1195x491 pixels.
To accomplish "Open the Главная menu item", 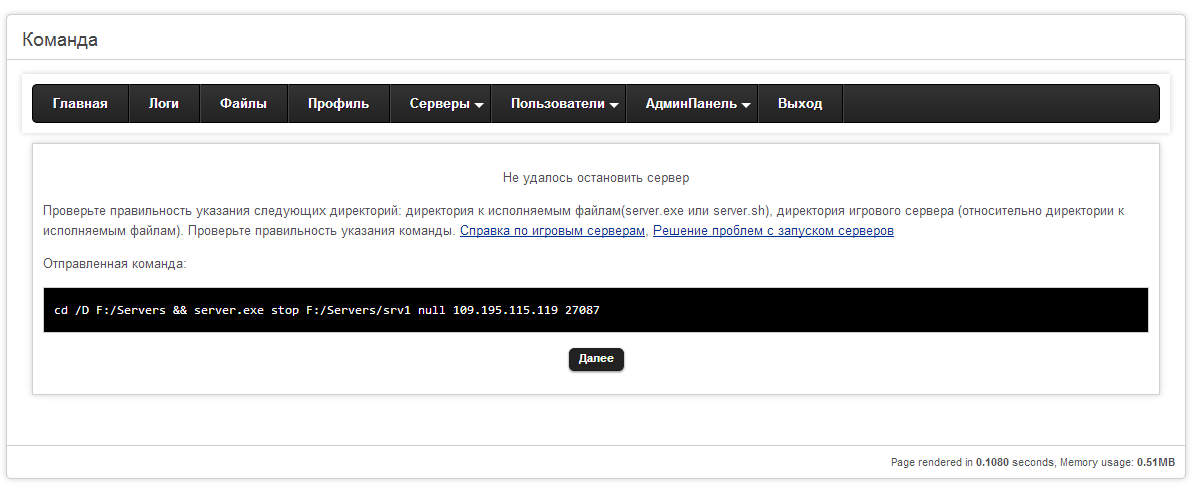I will (80, 104).
